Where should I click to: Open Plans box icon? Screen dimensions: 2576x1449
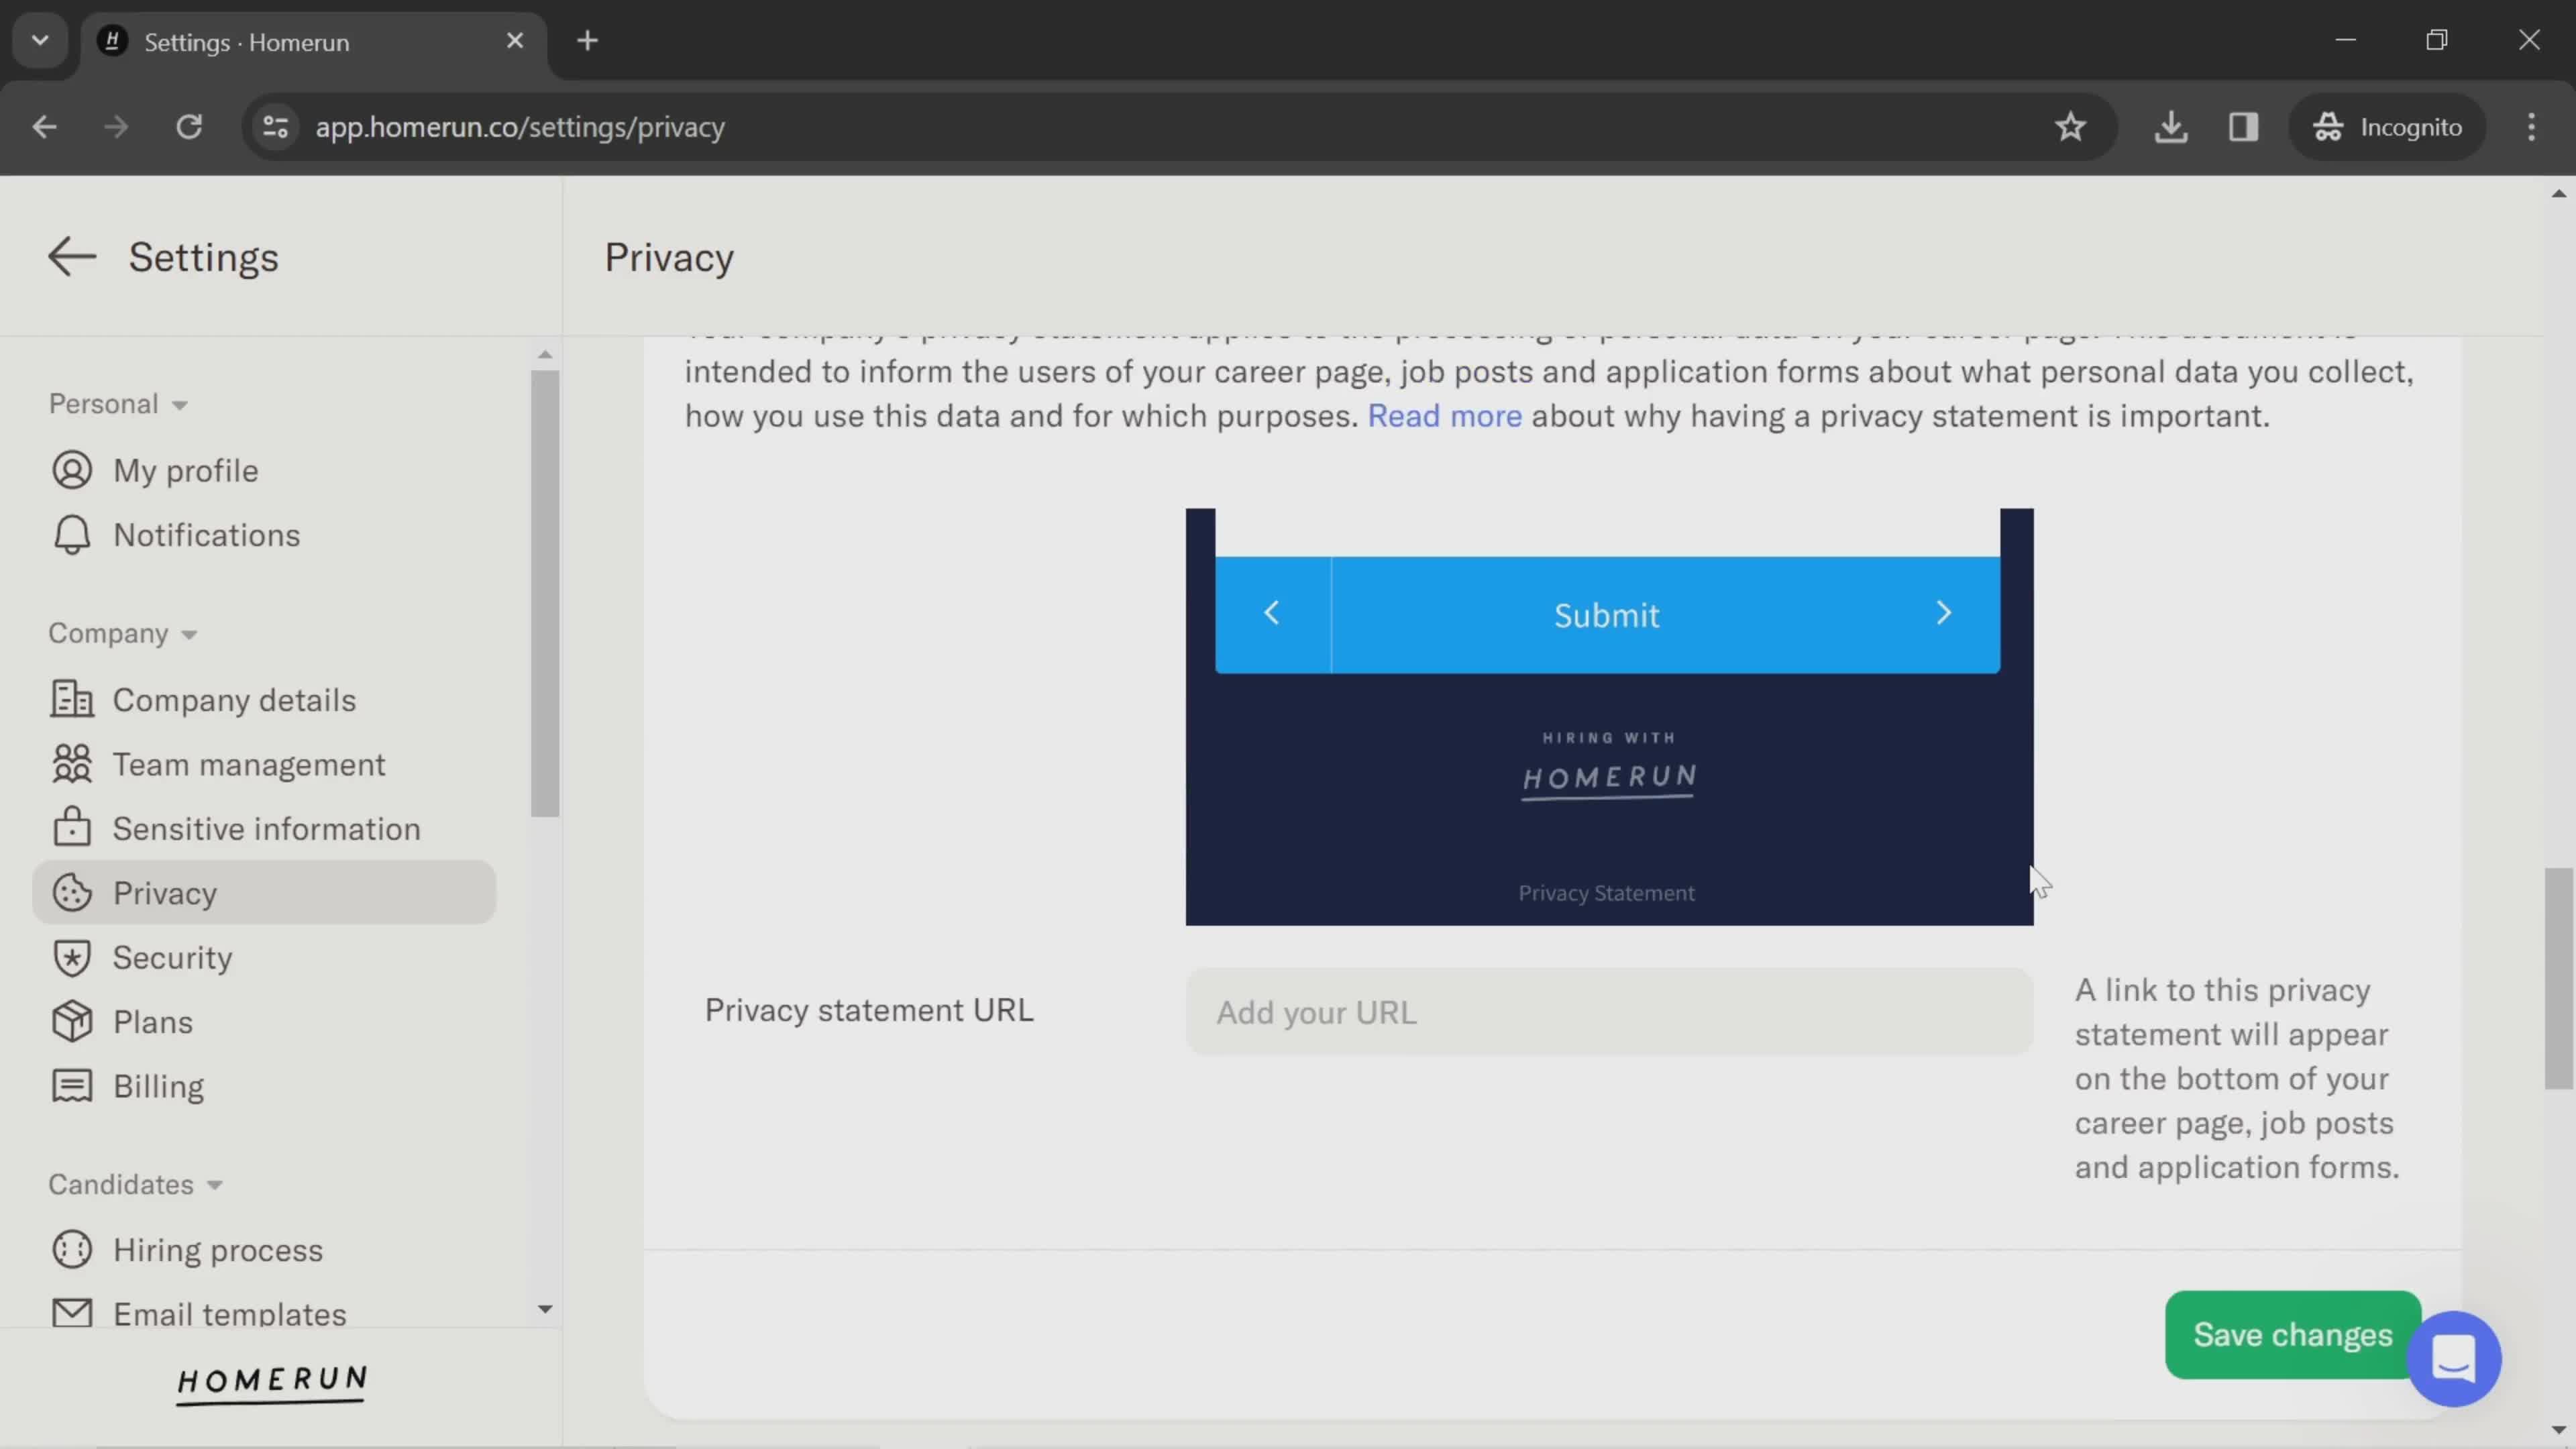tap(72, 1022)
